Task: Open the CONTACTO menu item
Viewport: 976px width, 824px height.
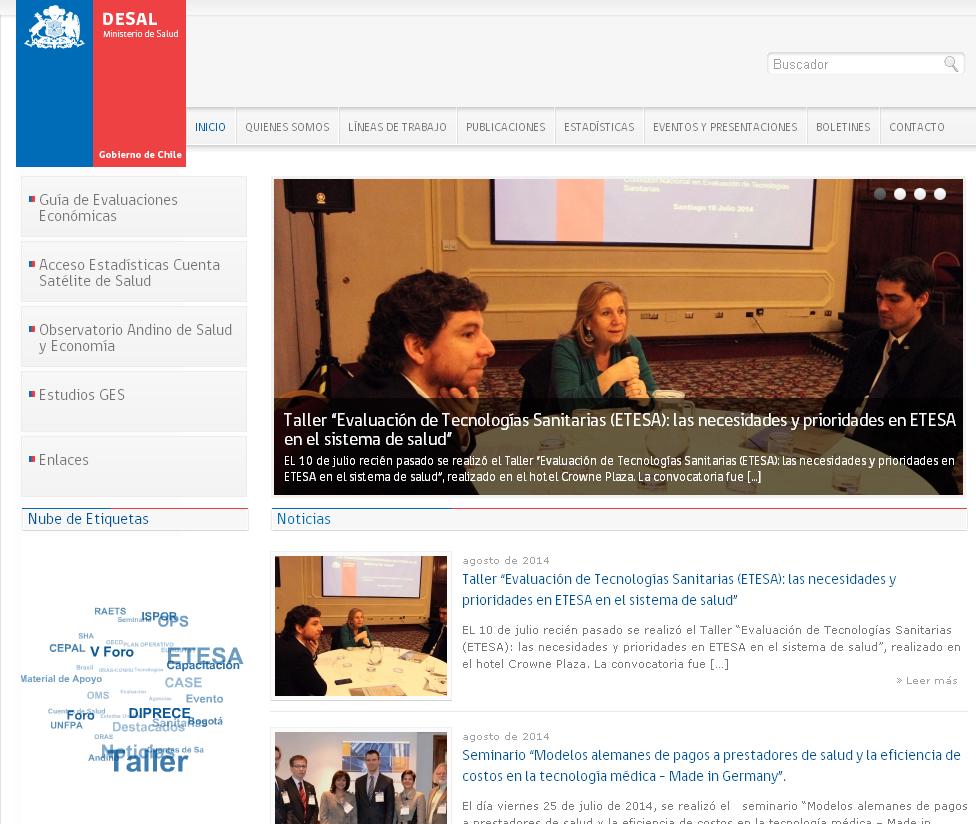Action: 916,127
